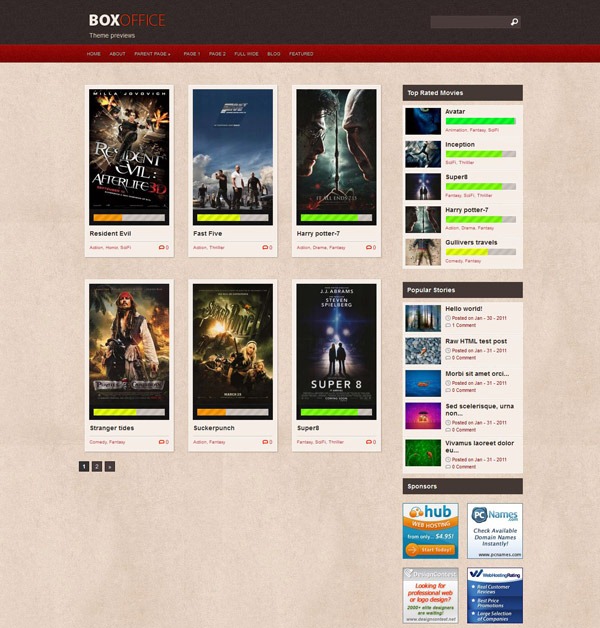Open the Stranger tides poster
Image resolution: width=600 pixels, height=628 pixels.
pyautogui.click(x=129, y=352)
